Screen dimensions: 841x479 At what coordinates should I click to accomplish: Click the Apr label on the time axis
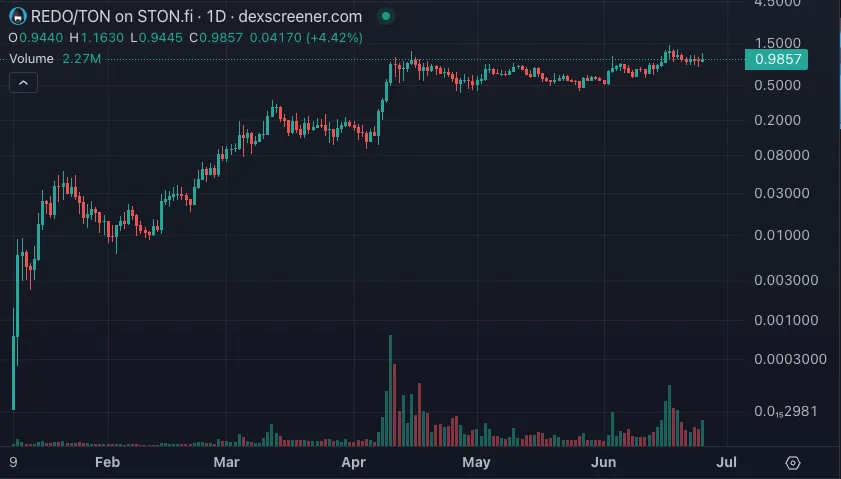353,463
